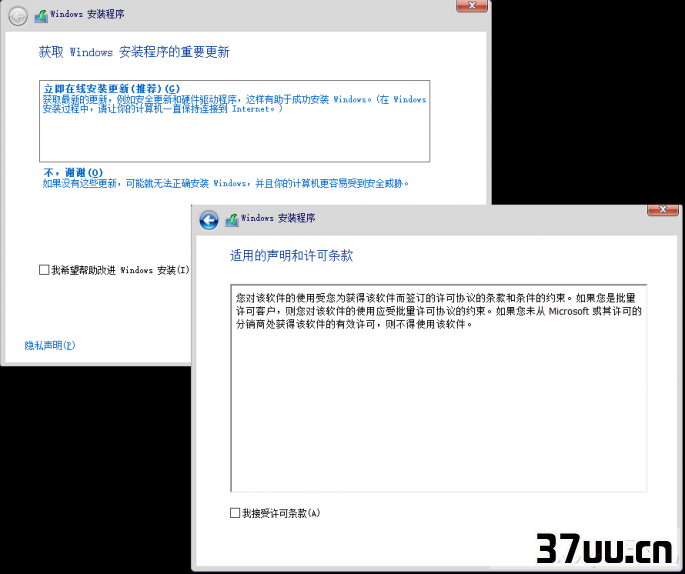Click the warning text 如果没有这些更新
Screen dimensions: 685x574
coord(225,183)
